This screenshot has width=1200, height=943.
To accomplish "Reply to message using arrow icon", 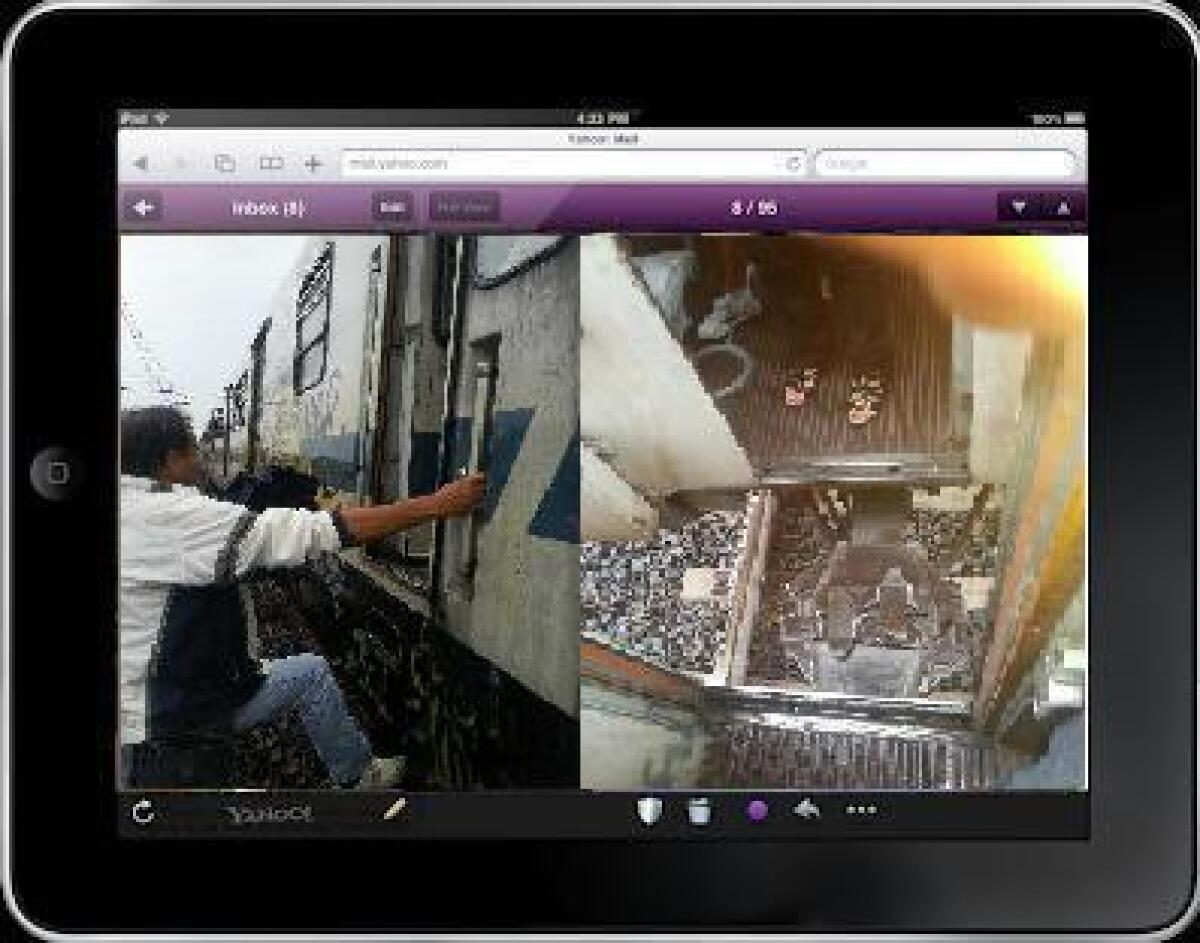I will click(807, 810).
